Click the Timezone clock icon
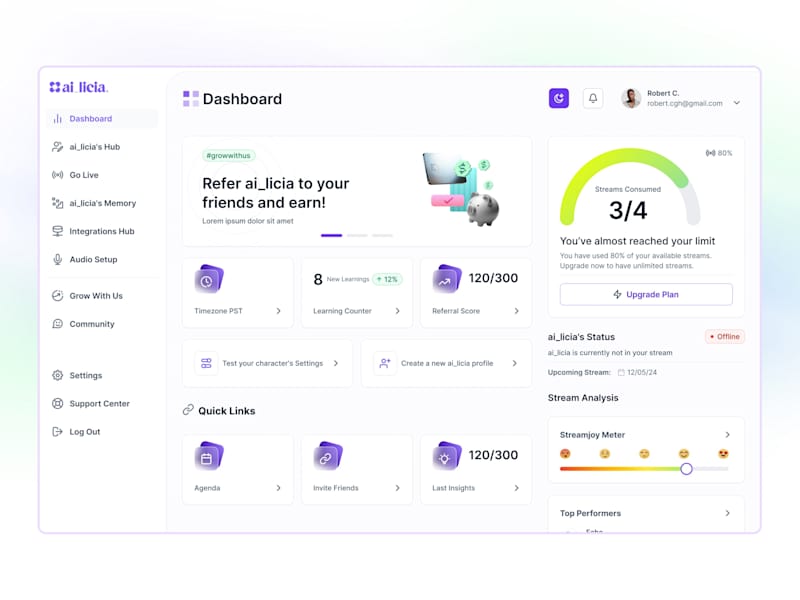 pos(208,279)
